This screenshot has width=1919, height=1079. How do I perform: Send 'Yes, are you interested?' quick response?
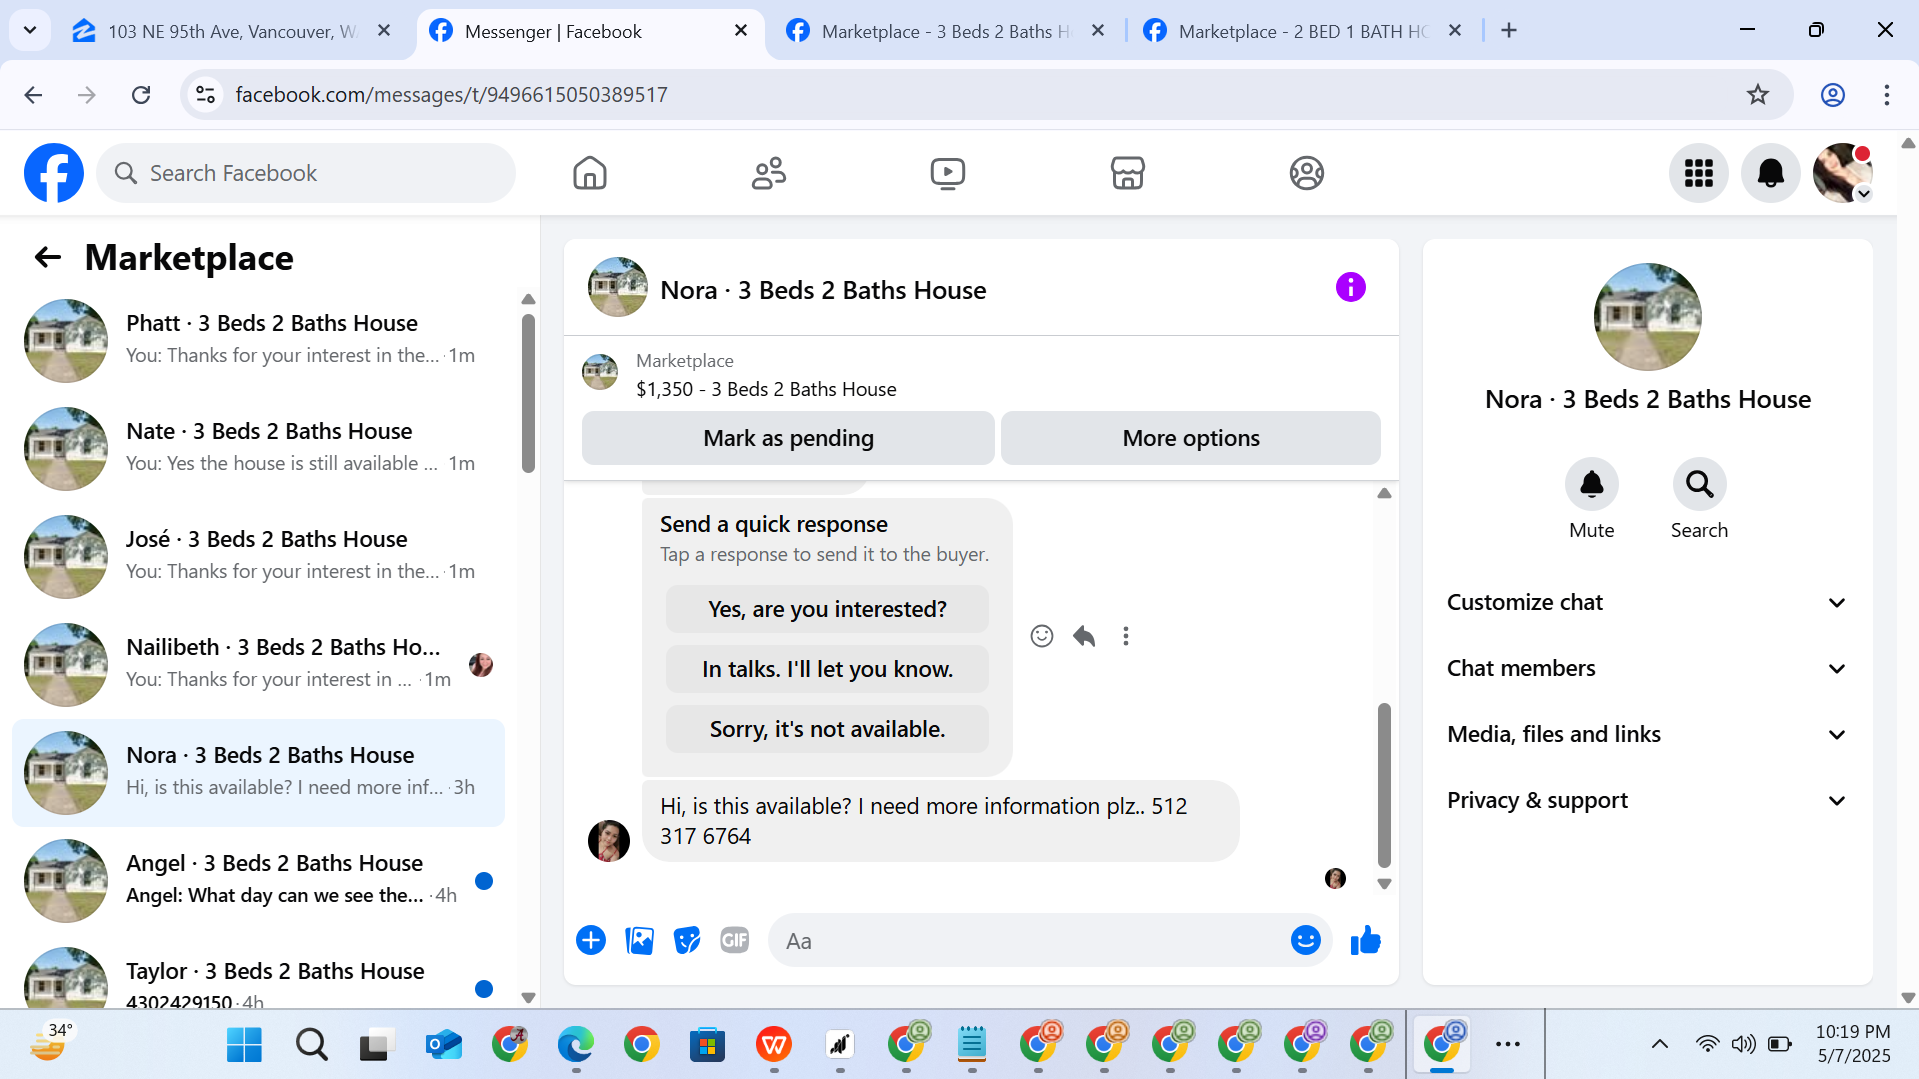[827, 609]
